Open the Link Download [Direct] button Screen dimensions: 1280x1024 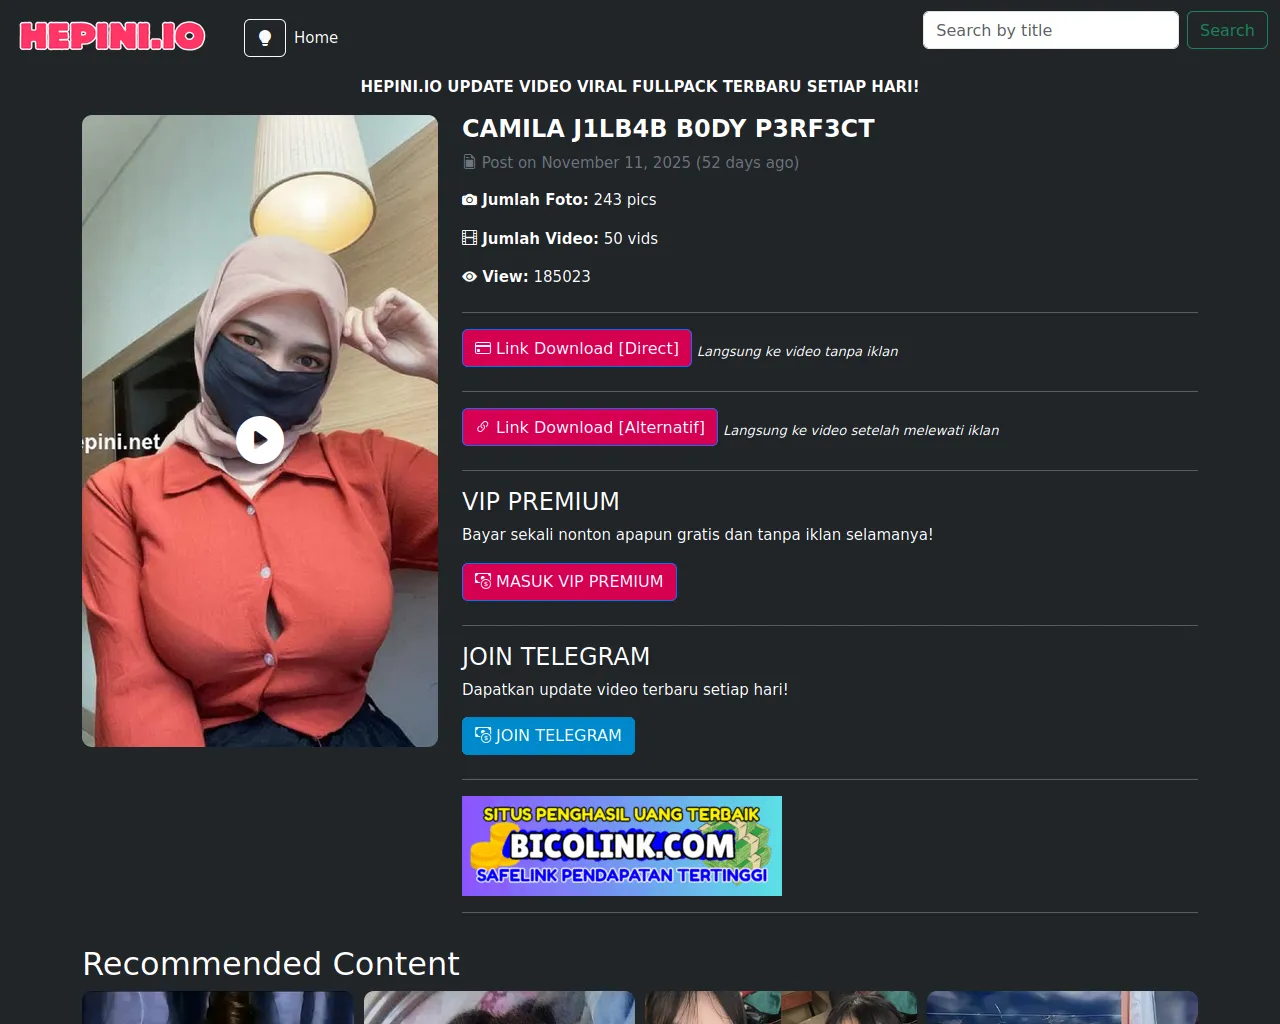577,348
